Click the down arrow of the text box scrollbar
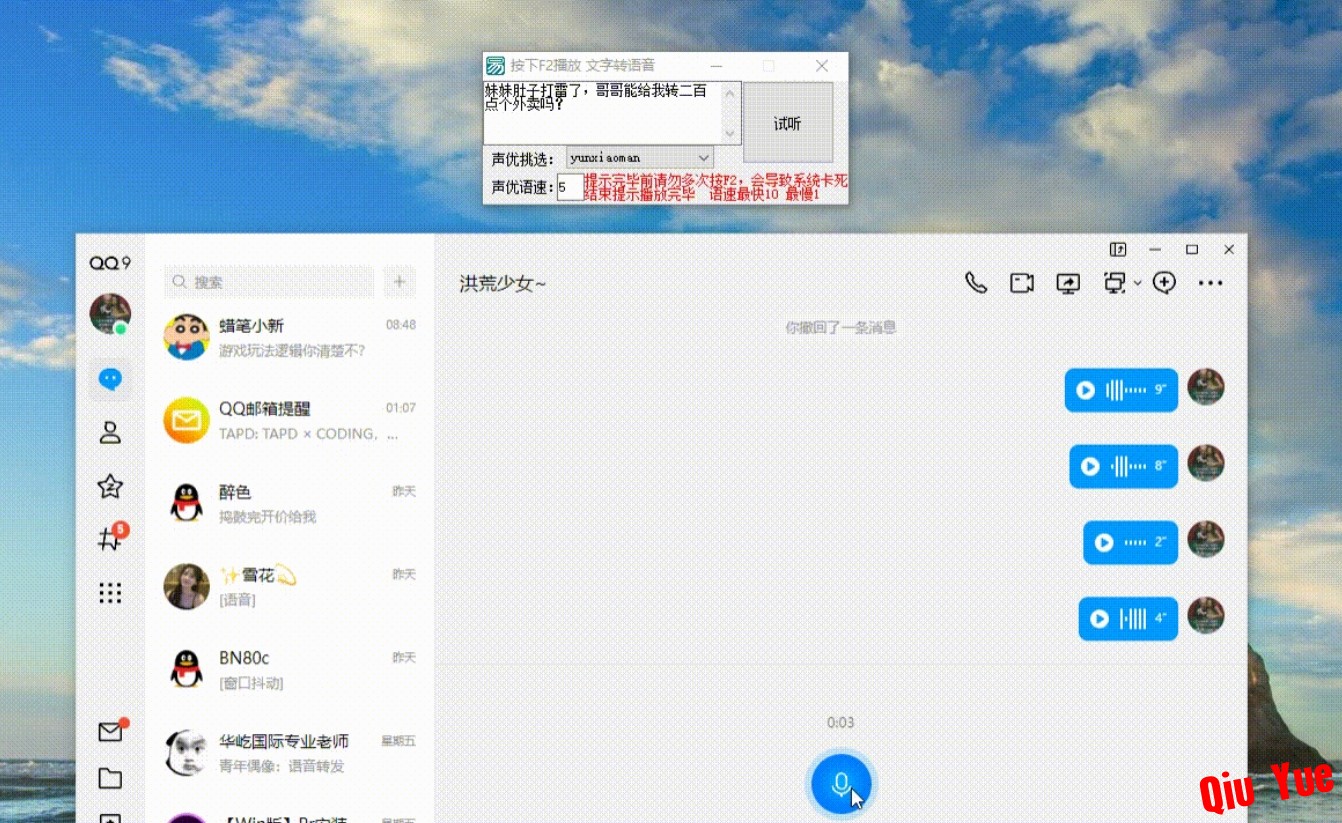 [730, 134]
